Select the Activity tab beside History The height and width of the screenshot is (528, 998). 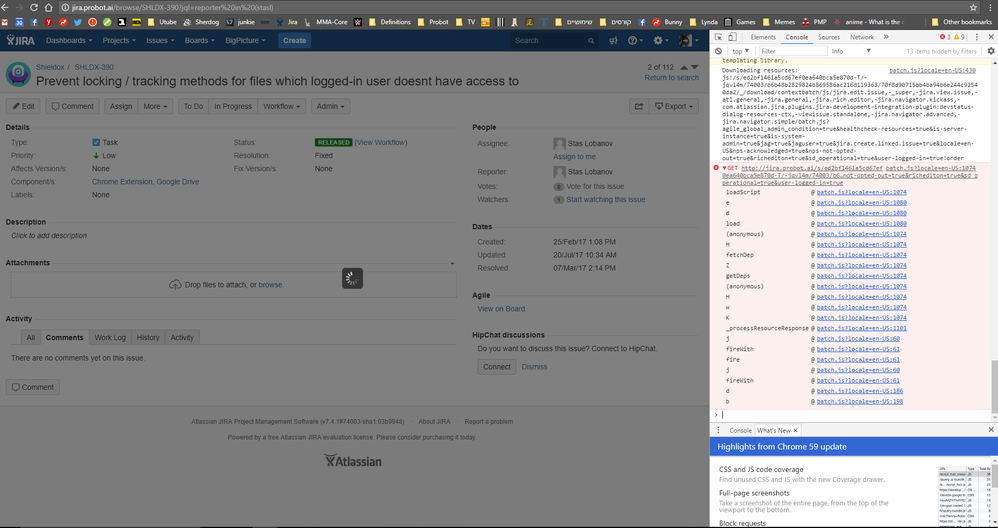(x=182, y=337)
